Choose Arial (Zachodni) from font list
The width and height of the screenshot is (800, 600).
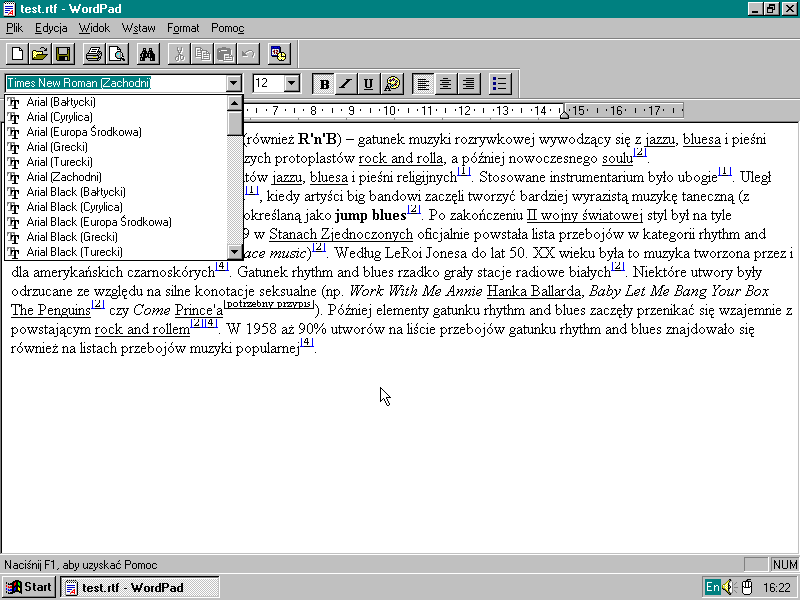pos(116,177)
